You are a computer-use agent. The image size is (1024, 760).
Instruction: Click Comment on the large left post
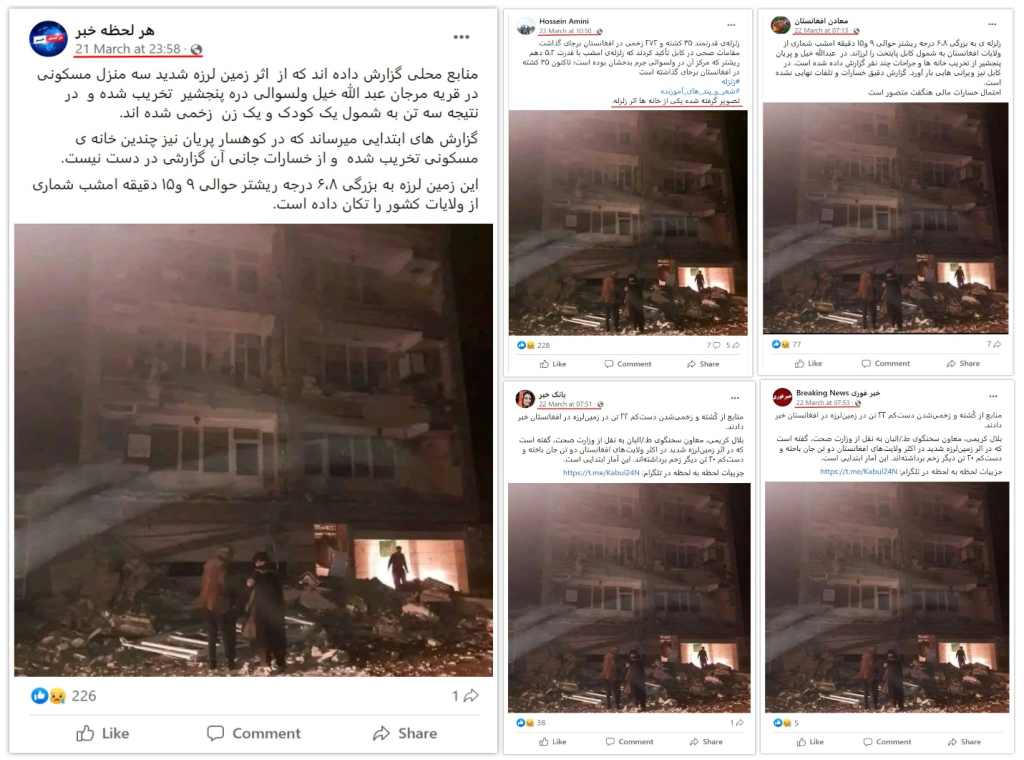[x=253, y=733]
